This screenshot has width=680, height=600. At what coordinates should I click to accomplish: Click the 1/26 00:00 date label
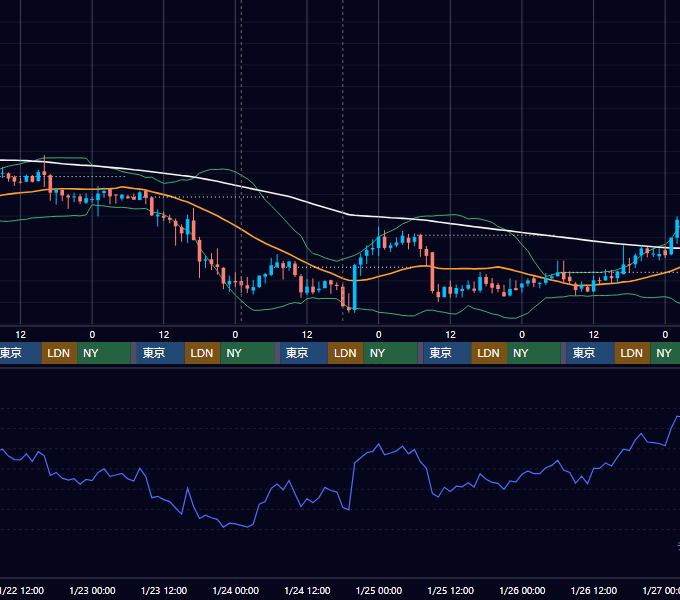(x=522, y=590)
